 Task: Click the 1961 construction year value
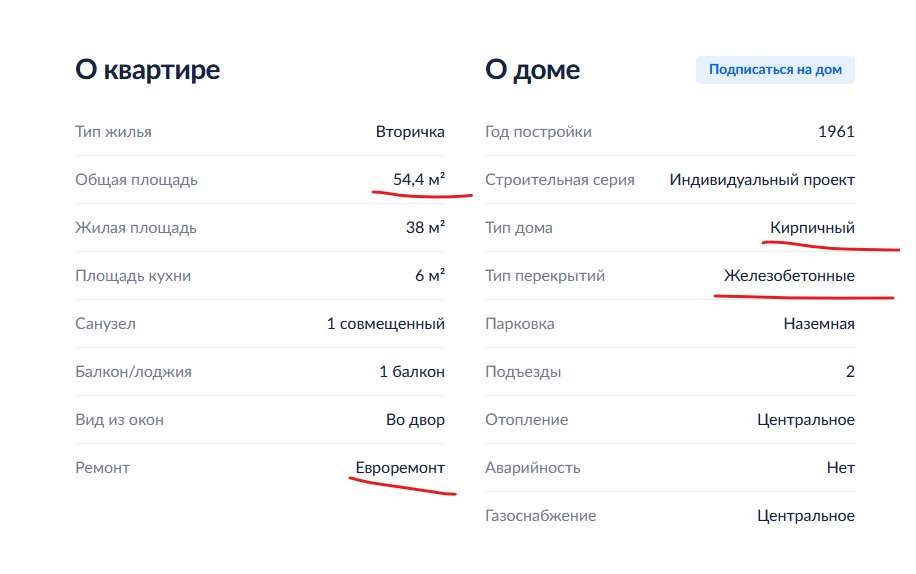click(x=836, y=132)
